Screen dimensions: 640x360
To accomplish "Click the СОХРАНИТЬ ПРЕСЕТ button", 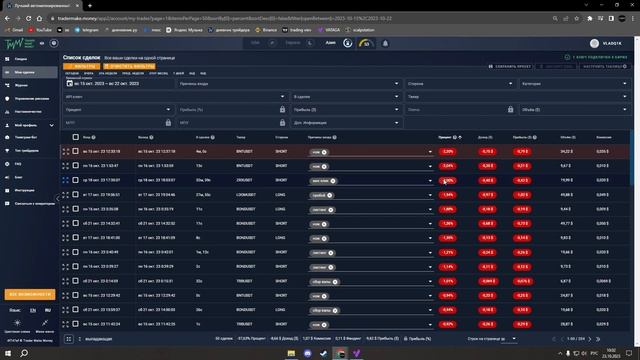I will [510, 66].
